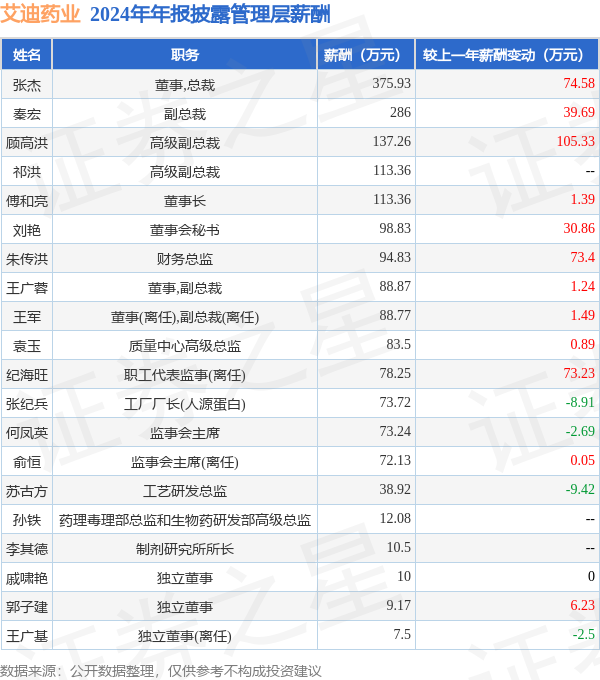The height and width of the screenshot is (680, 600).
Task: Click the 姓名 column header
Action: tap(27, 55)
